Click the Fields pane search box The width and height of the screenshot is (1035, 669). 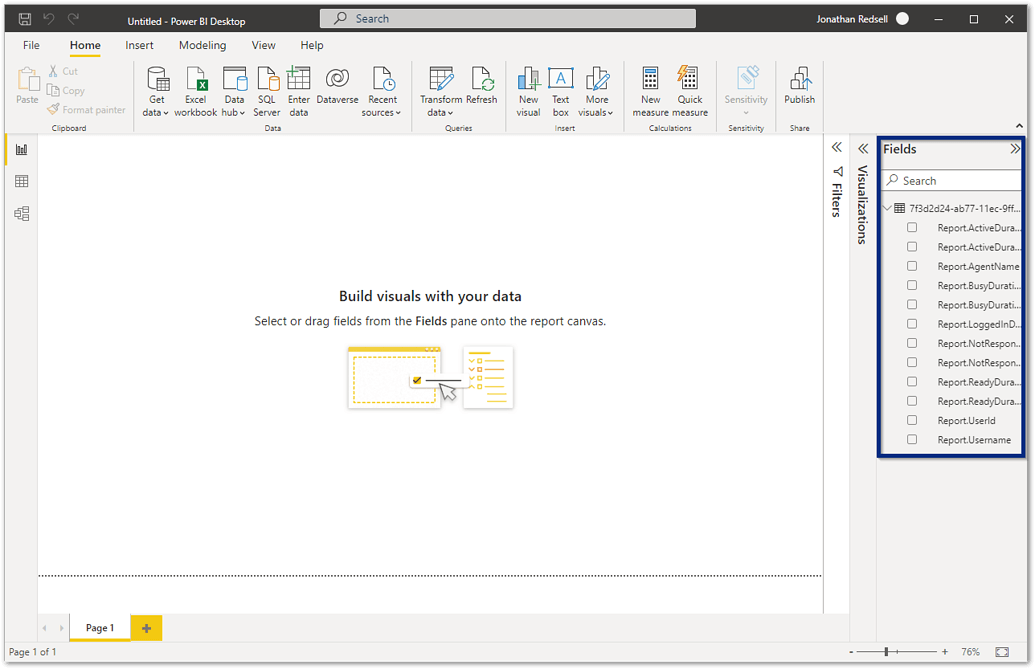click(951, 180)
